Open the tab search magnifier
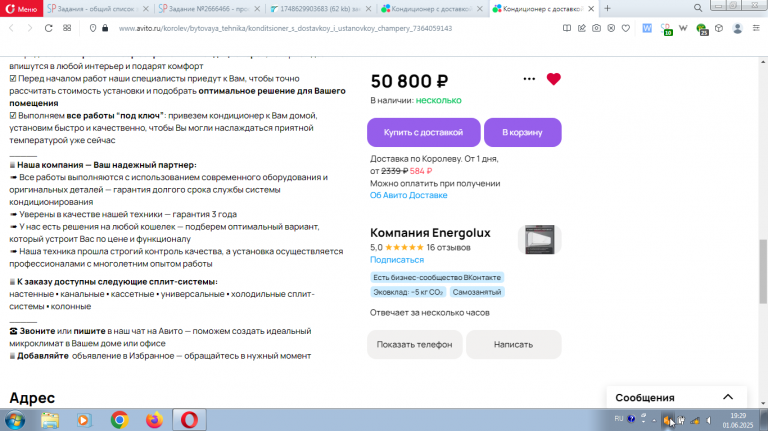This screenshot has width=768, height=431. [x=698, y=8]
